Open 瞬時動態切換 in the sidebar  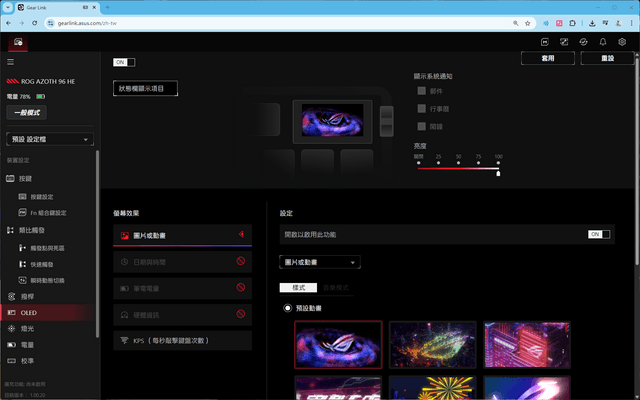pyautogui.click(x=47, y=280)
